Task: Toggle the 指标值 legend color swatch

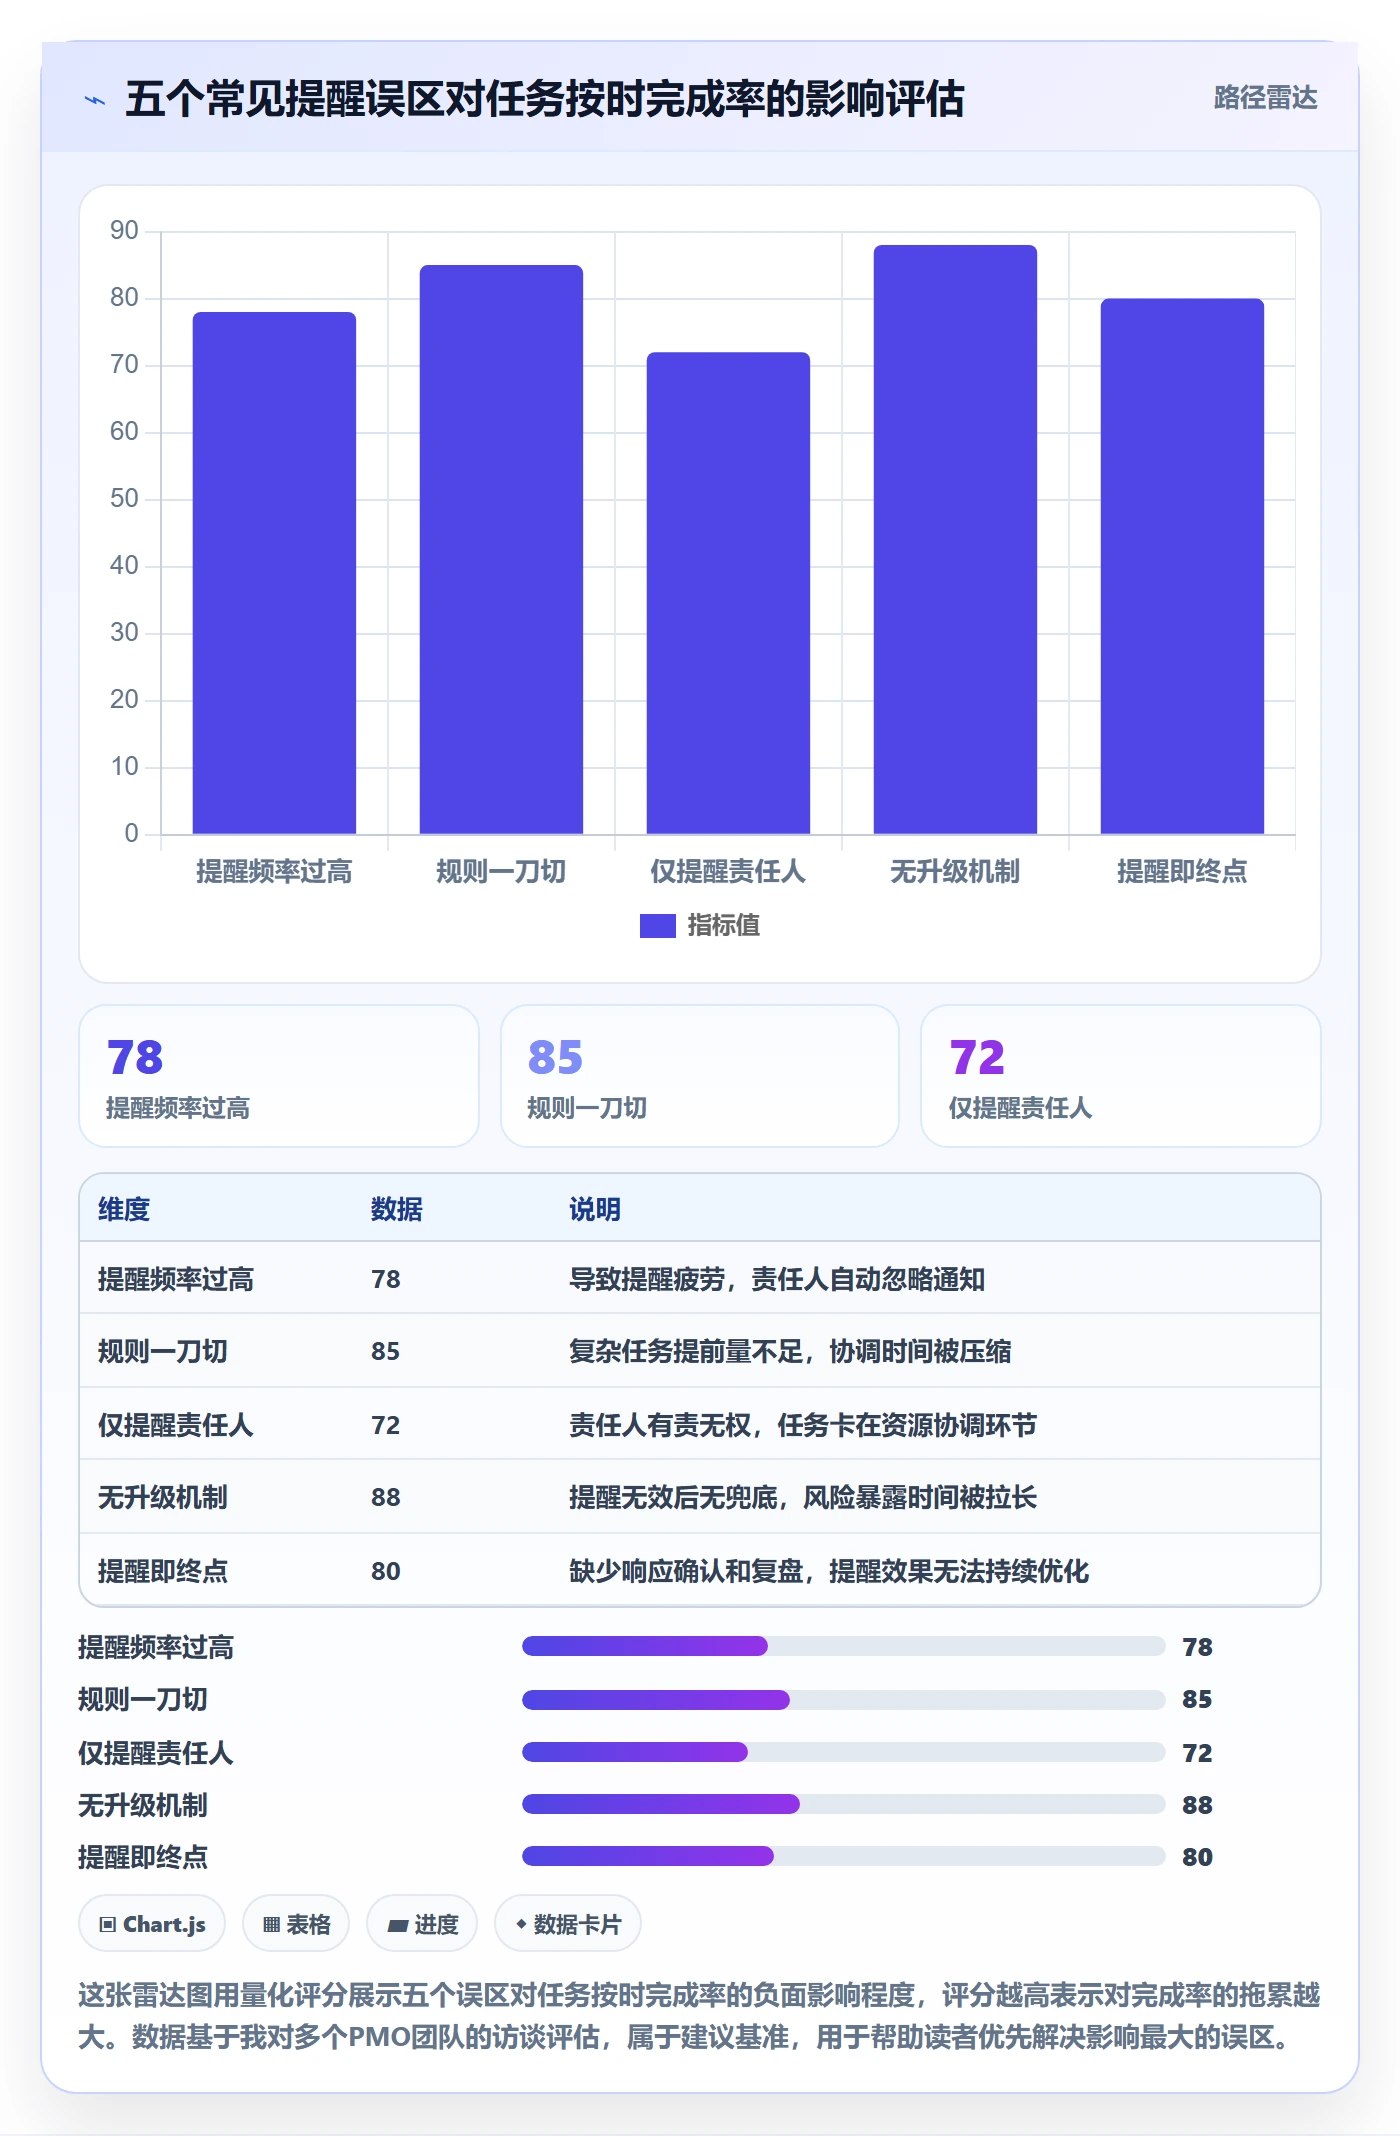Action: tap(657, 926)
